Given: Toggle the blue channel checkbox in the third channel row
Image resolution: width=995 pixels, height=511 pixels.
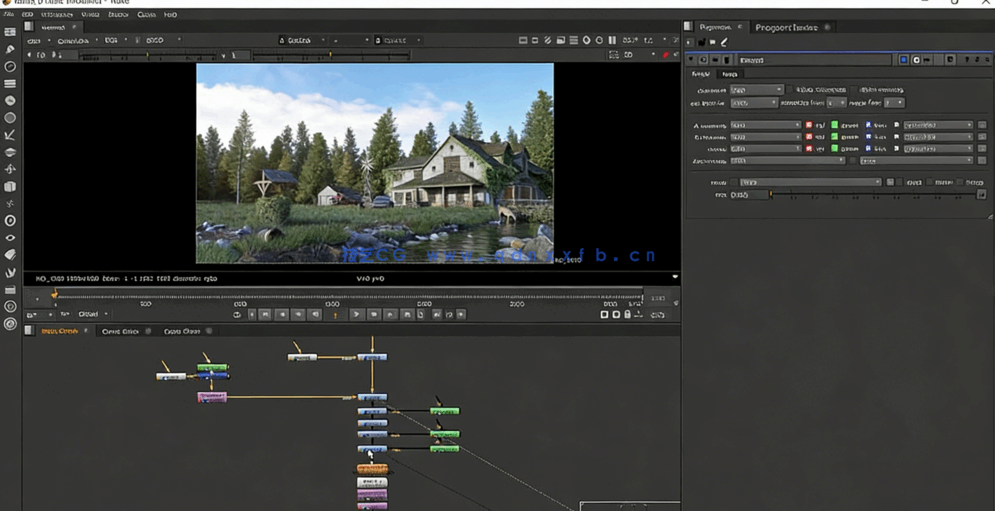Looking at the screenshot, I should point(869,149).
